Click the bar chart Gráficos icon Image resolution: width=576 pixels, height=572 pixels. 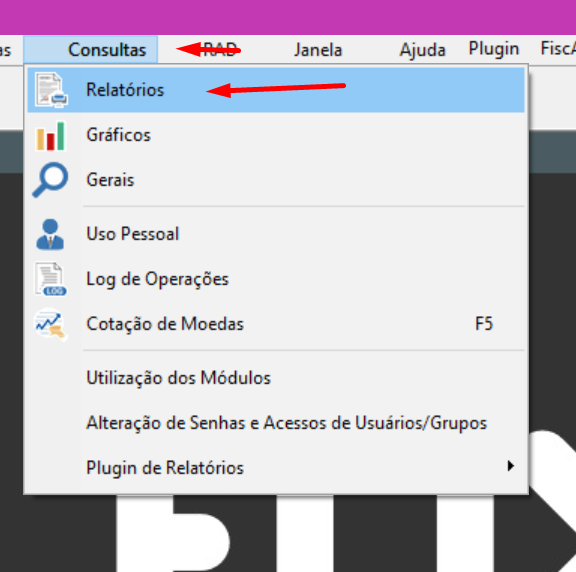[50, 136]
